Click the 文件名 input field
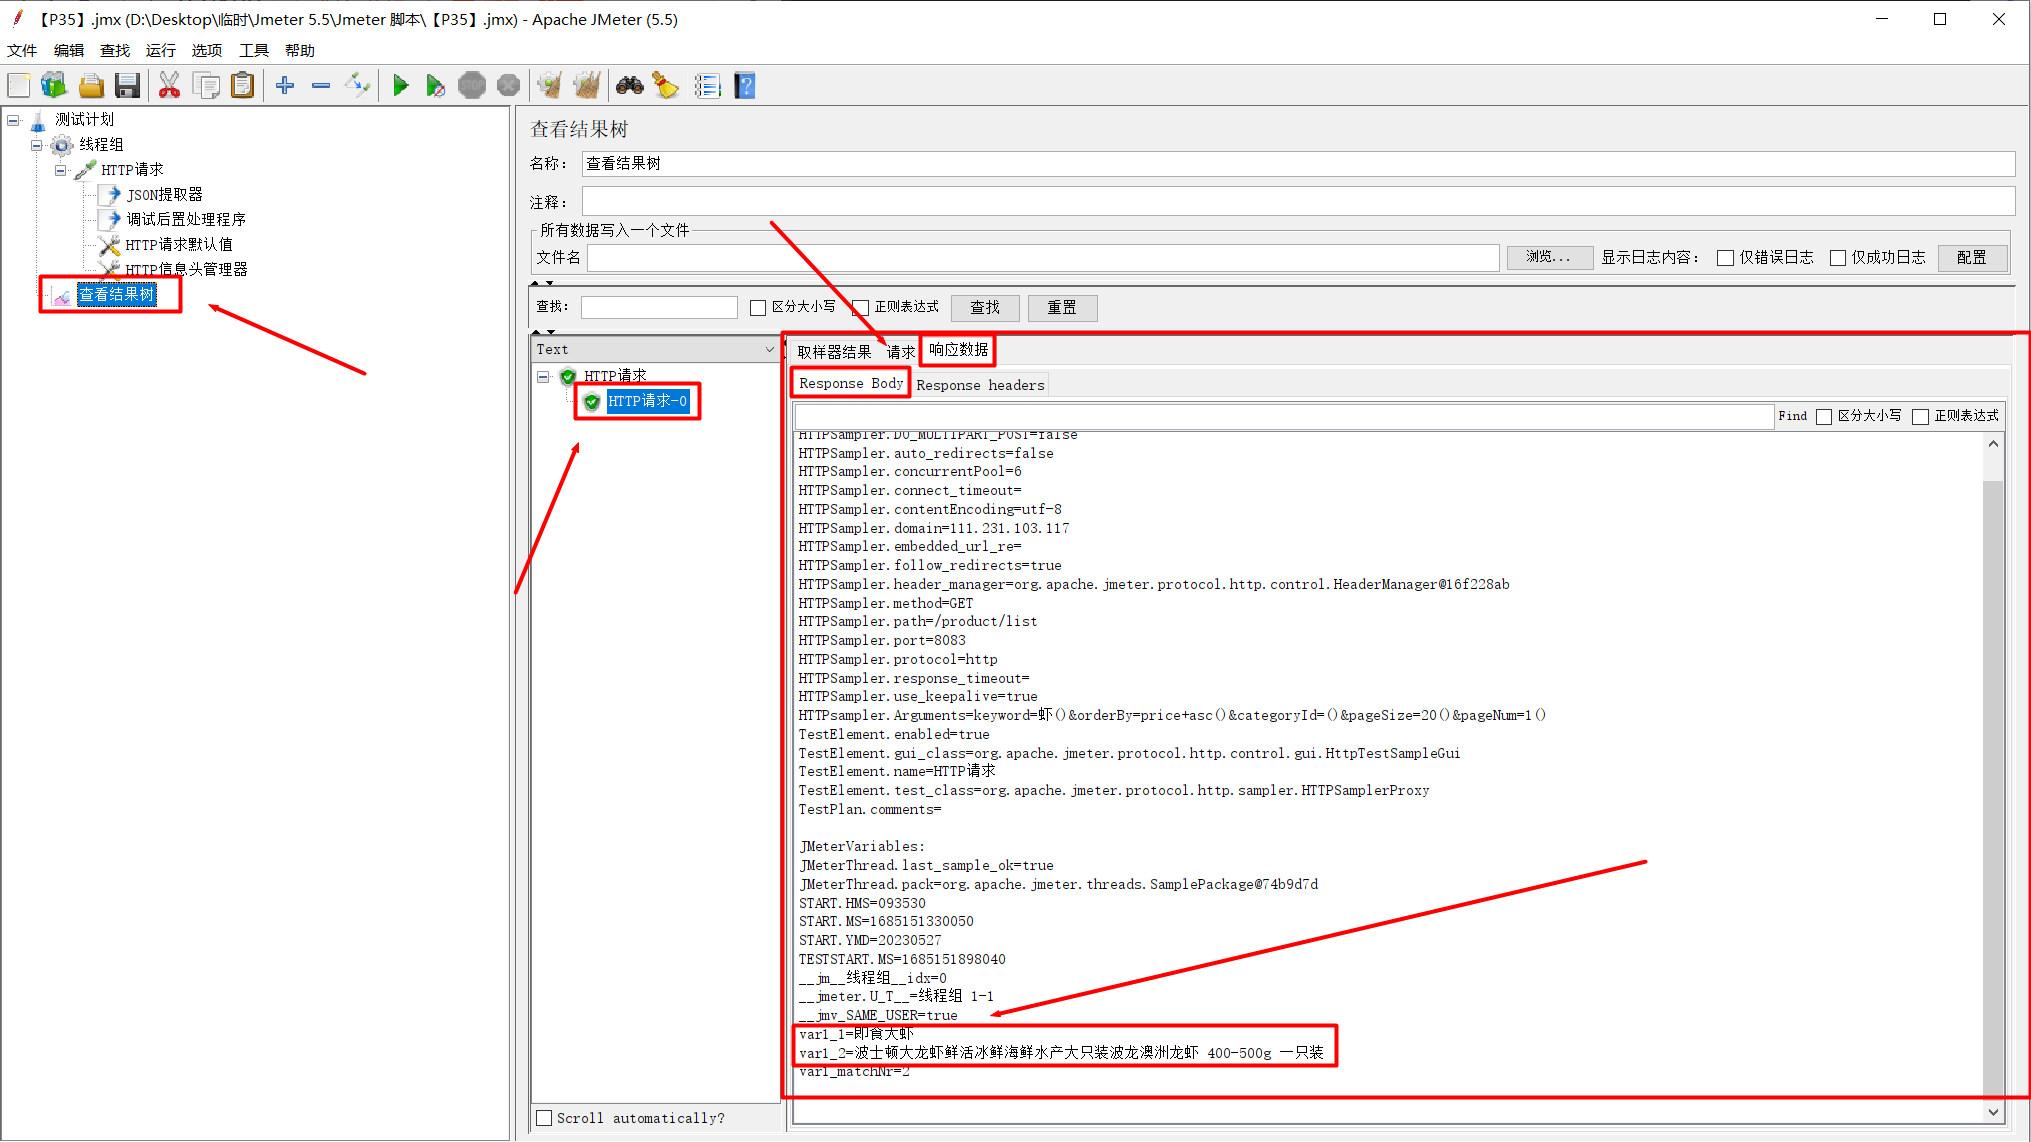This screenshot has height=1142, width=2031. (1042, 258)
